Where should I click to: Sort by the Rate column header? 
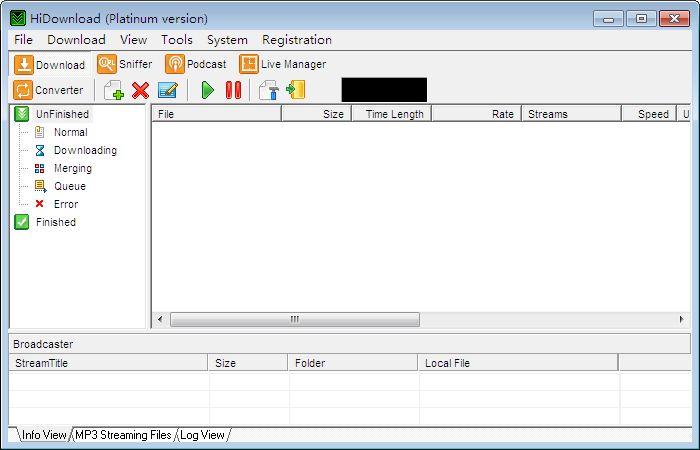[476, 114]
